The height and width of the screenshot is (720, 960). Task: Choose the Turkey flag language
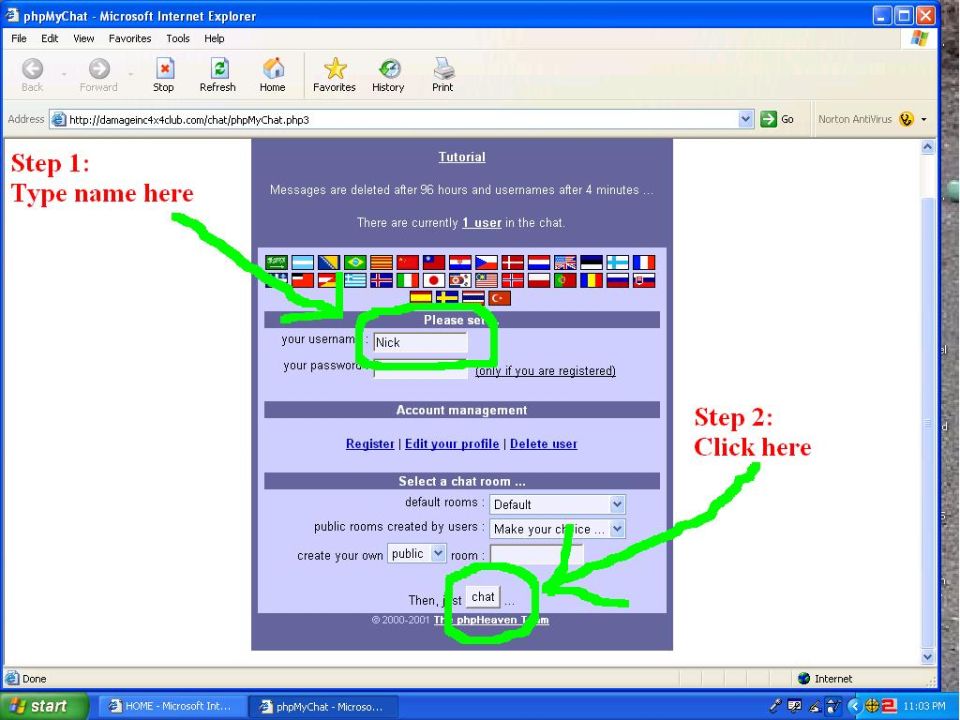point(500,298)
